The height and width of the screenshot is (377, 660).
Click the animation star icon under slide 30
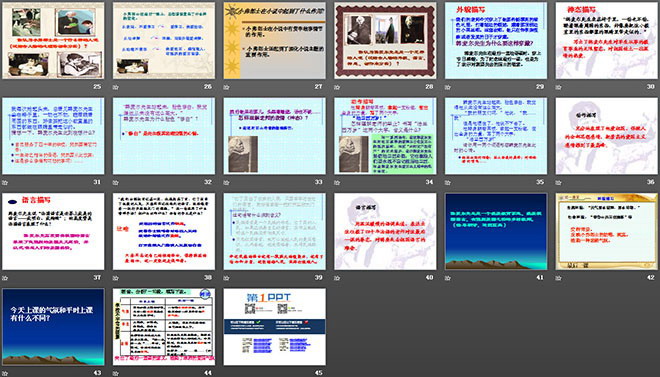(x=559, y=87)
